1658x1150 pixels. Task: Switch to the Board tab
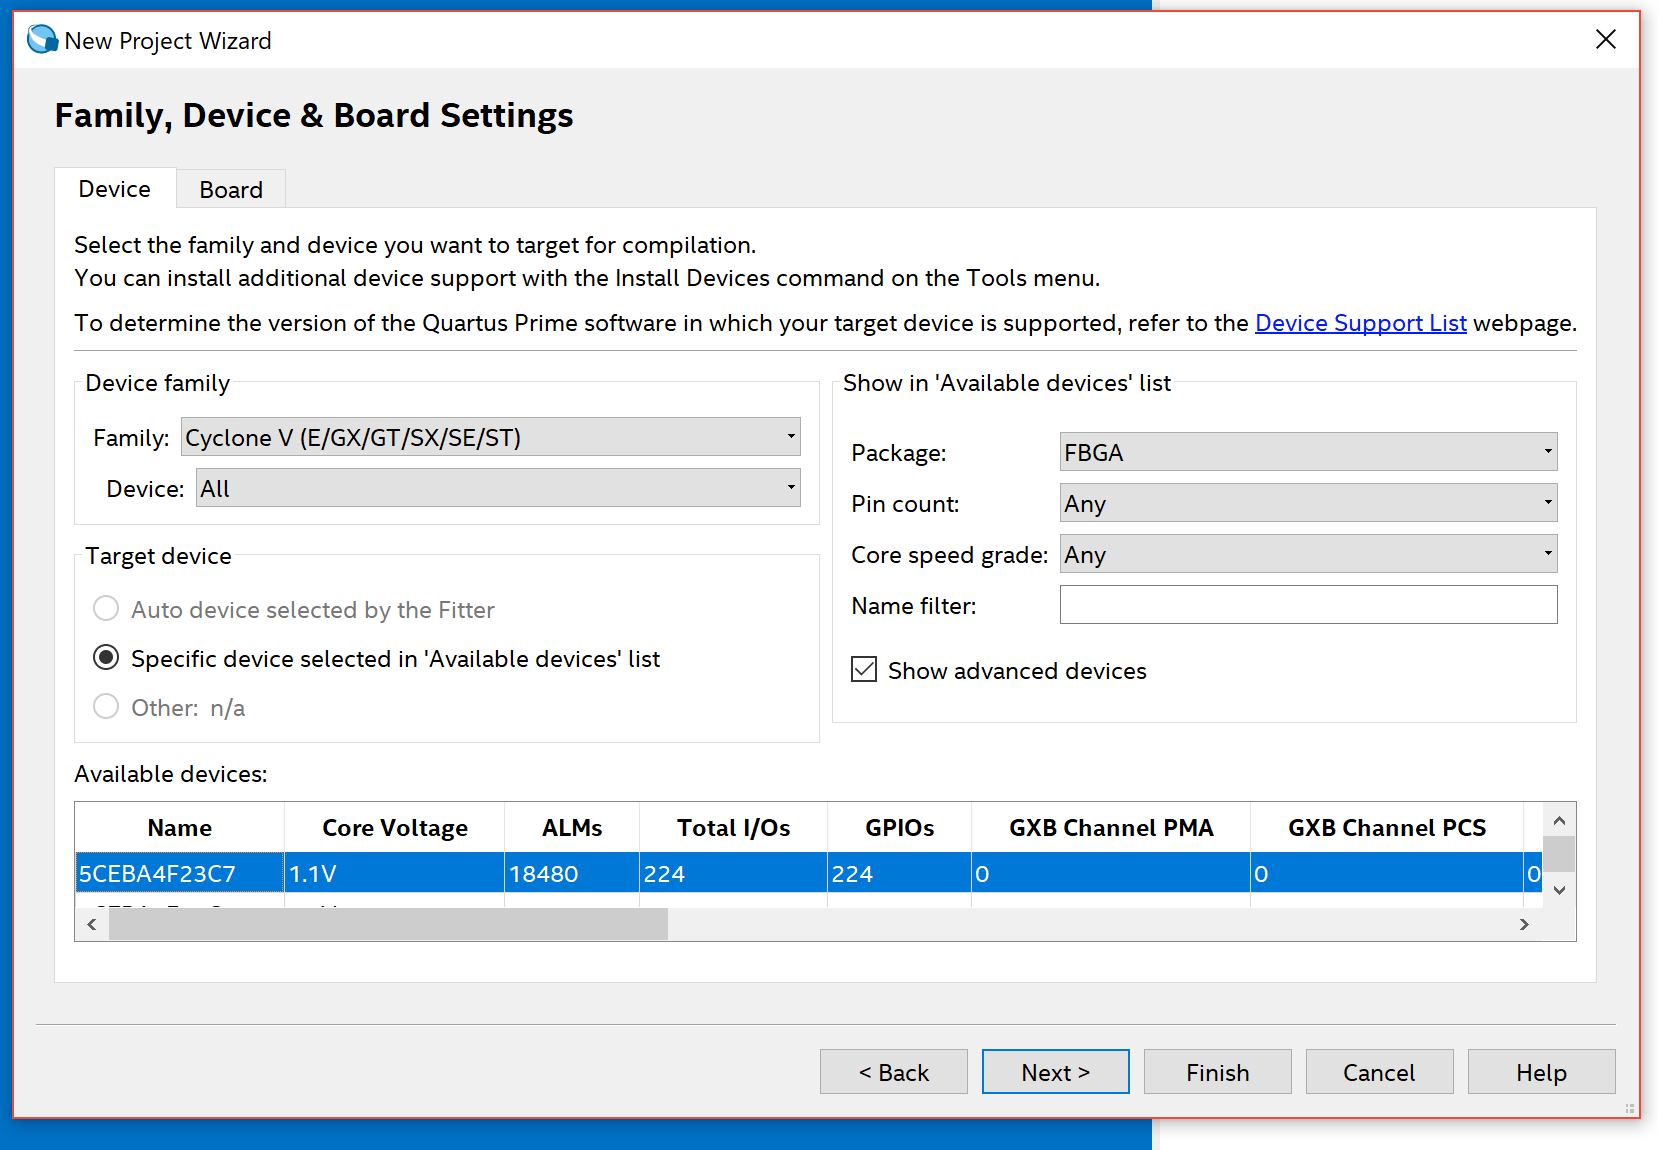point(231,189)
